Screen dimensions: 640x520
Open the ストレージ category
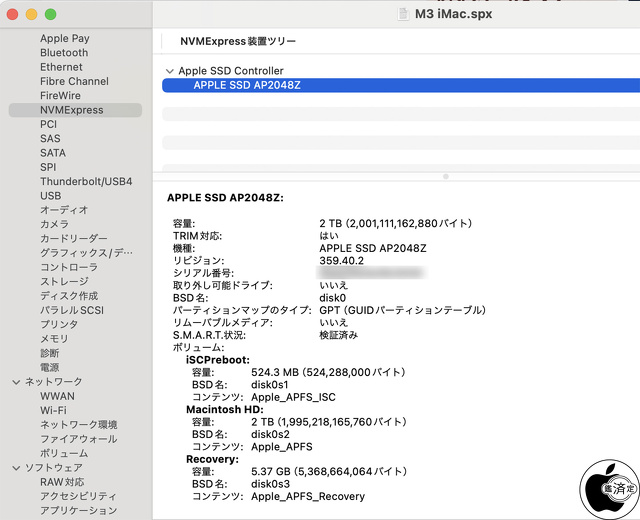pyautogui.click(x=64, y=281)
